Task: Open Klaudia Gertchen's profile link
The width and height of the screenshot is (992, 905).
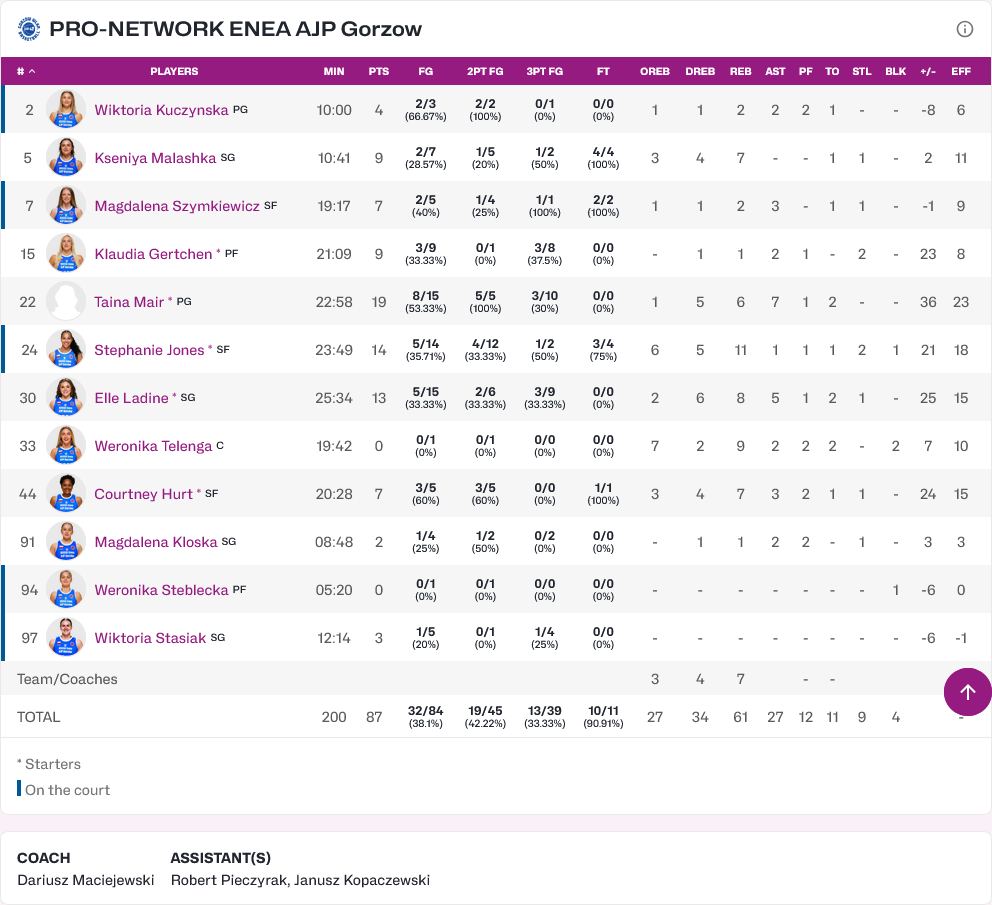Action: (153, 254)
